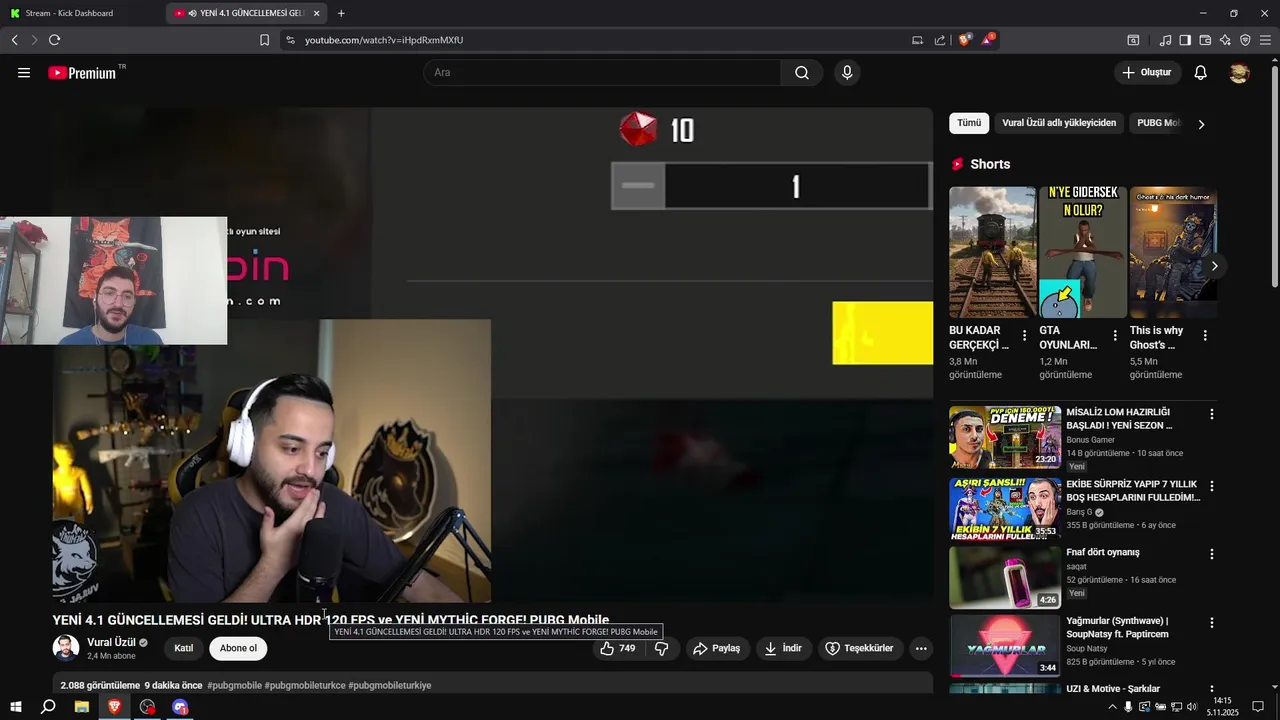This screenshot has height=720, width=1280.
Task: Click the İndir download button
Action: pyautogui.click(x=783, y=648)
